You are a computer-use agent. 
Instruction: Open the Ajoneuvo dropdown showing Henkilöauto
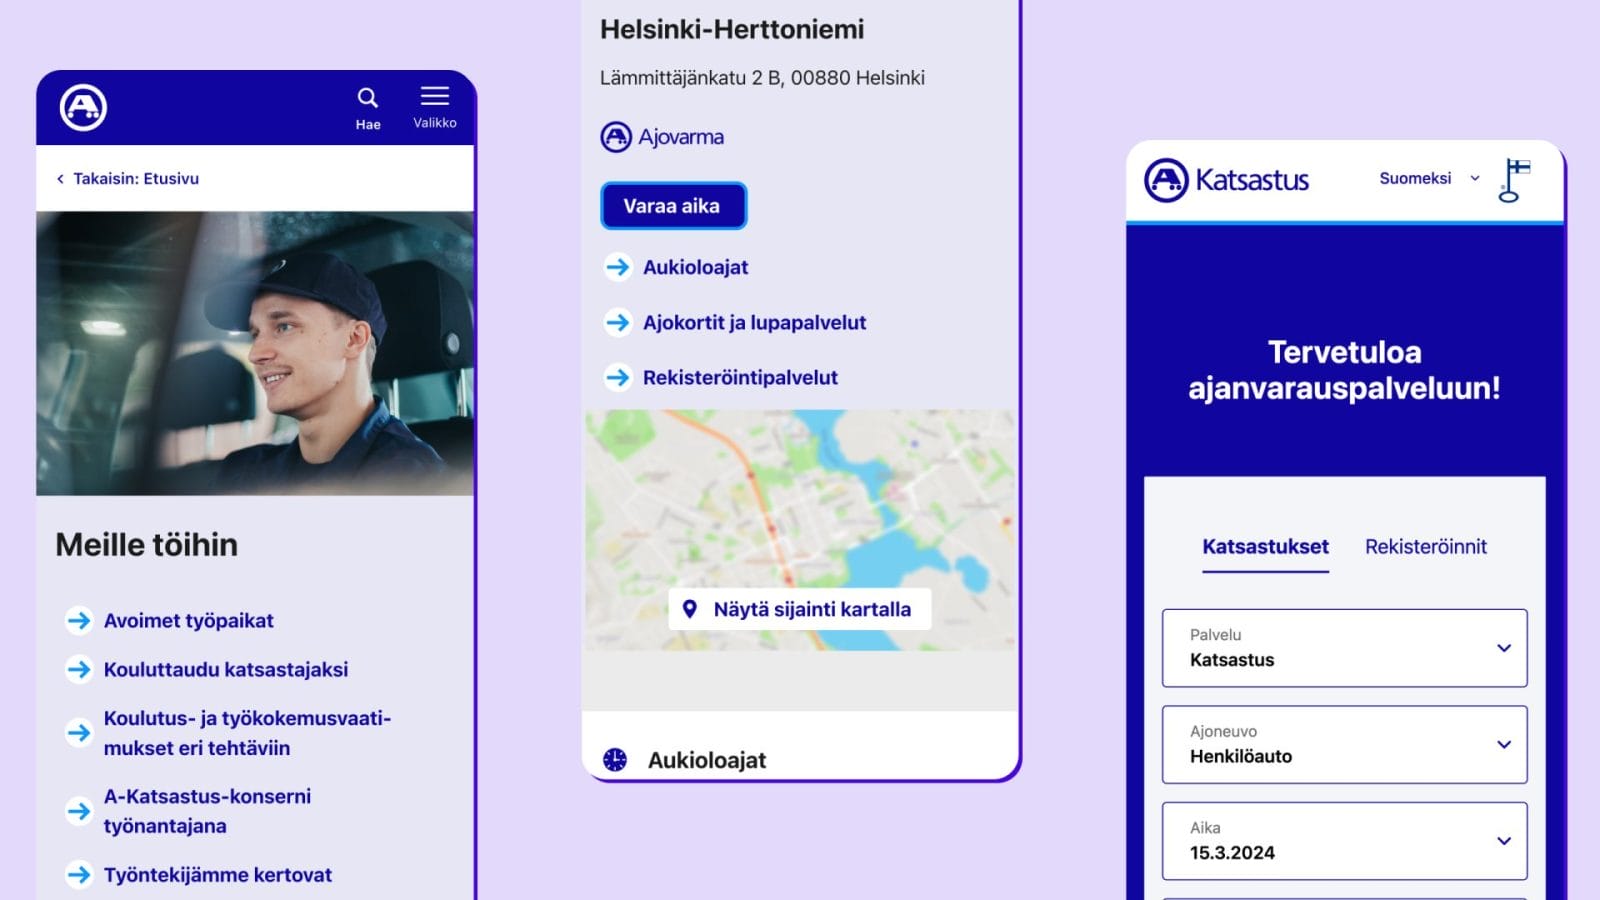1344,744
